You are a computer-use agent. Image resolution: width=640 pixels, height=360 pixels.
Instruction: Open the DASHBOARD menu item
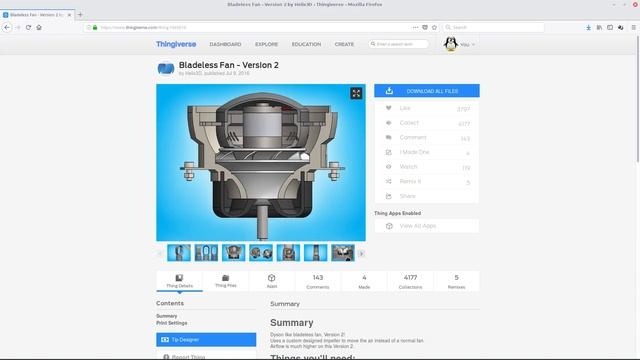click(x=225, y=44)
